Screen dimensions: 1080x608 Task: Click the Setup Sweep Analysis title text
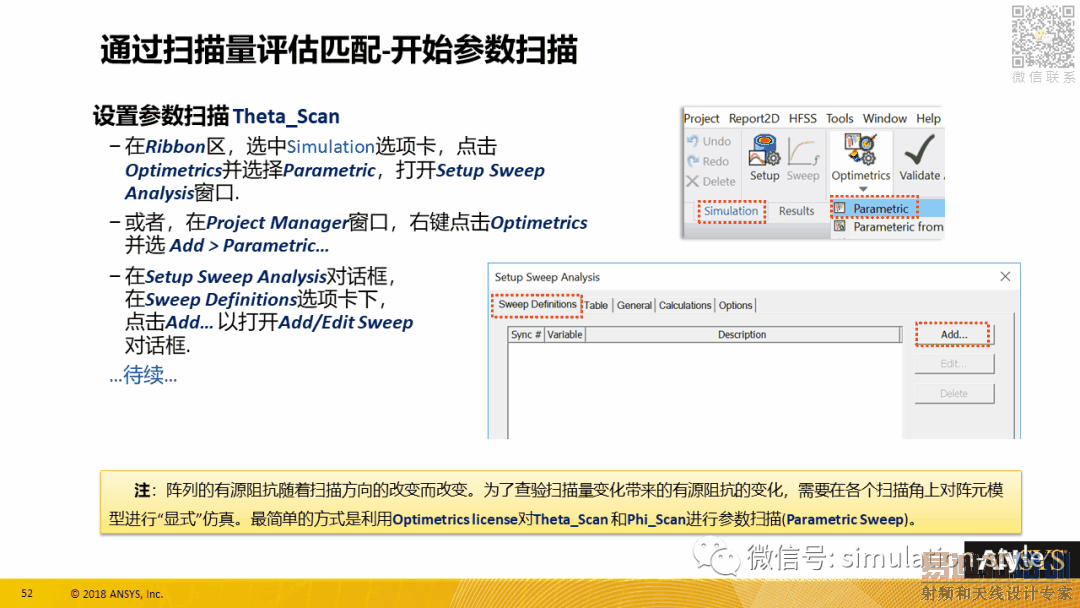[547, 277]
